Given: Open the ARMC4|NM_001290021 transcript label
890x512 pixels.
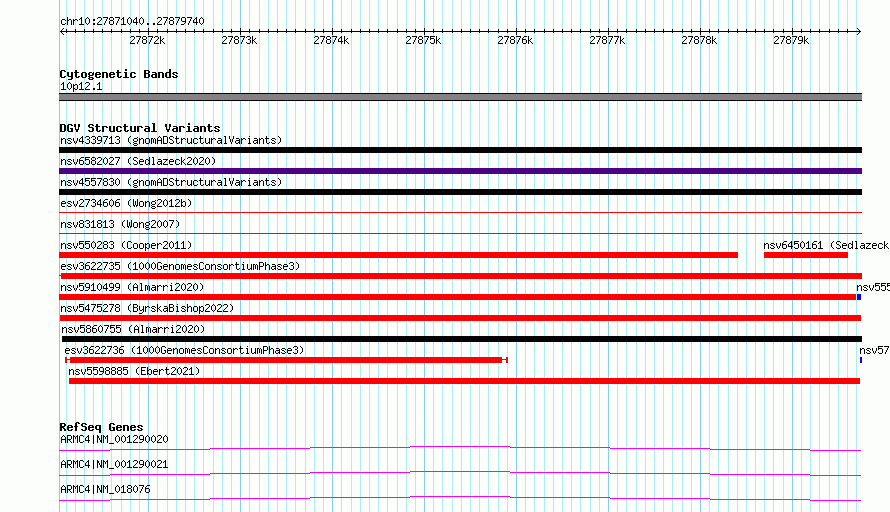Looking at the screenshot, I should [x=114, y=464].
